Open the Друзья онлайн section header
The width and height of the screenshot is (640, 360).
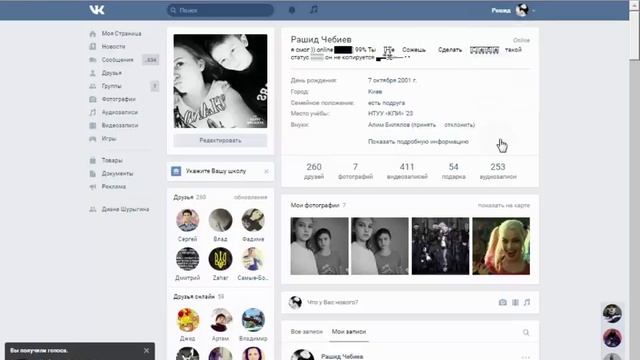[x=194, y=297]
